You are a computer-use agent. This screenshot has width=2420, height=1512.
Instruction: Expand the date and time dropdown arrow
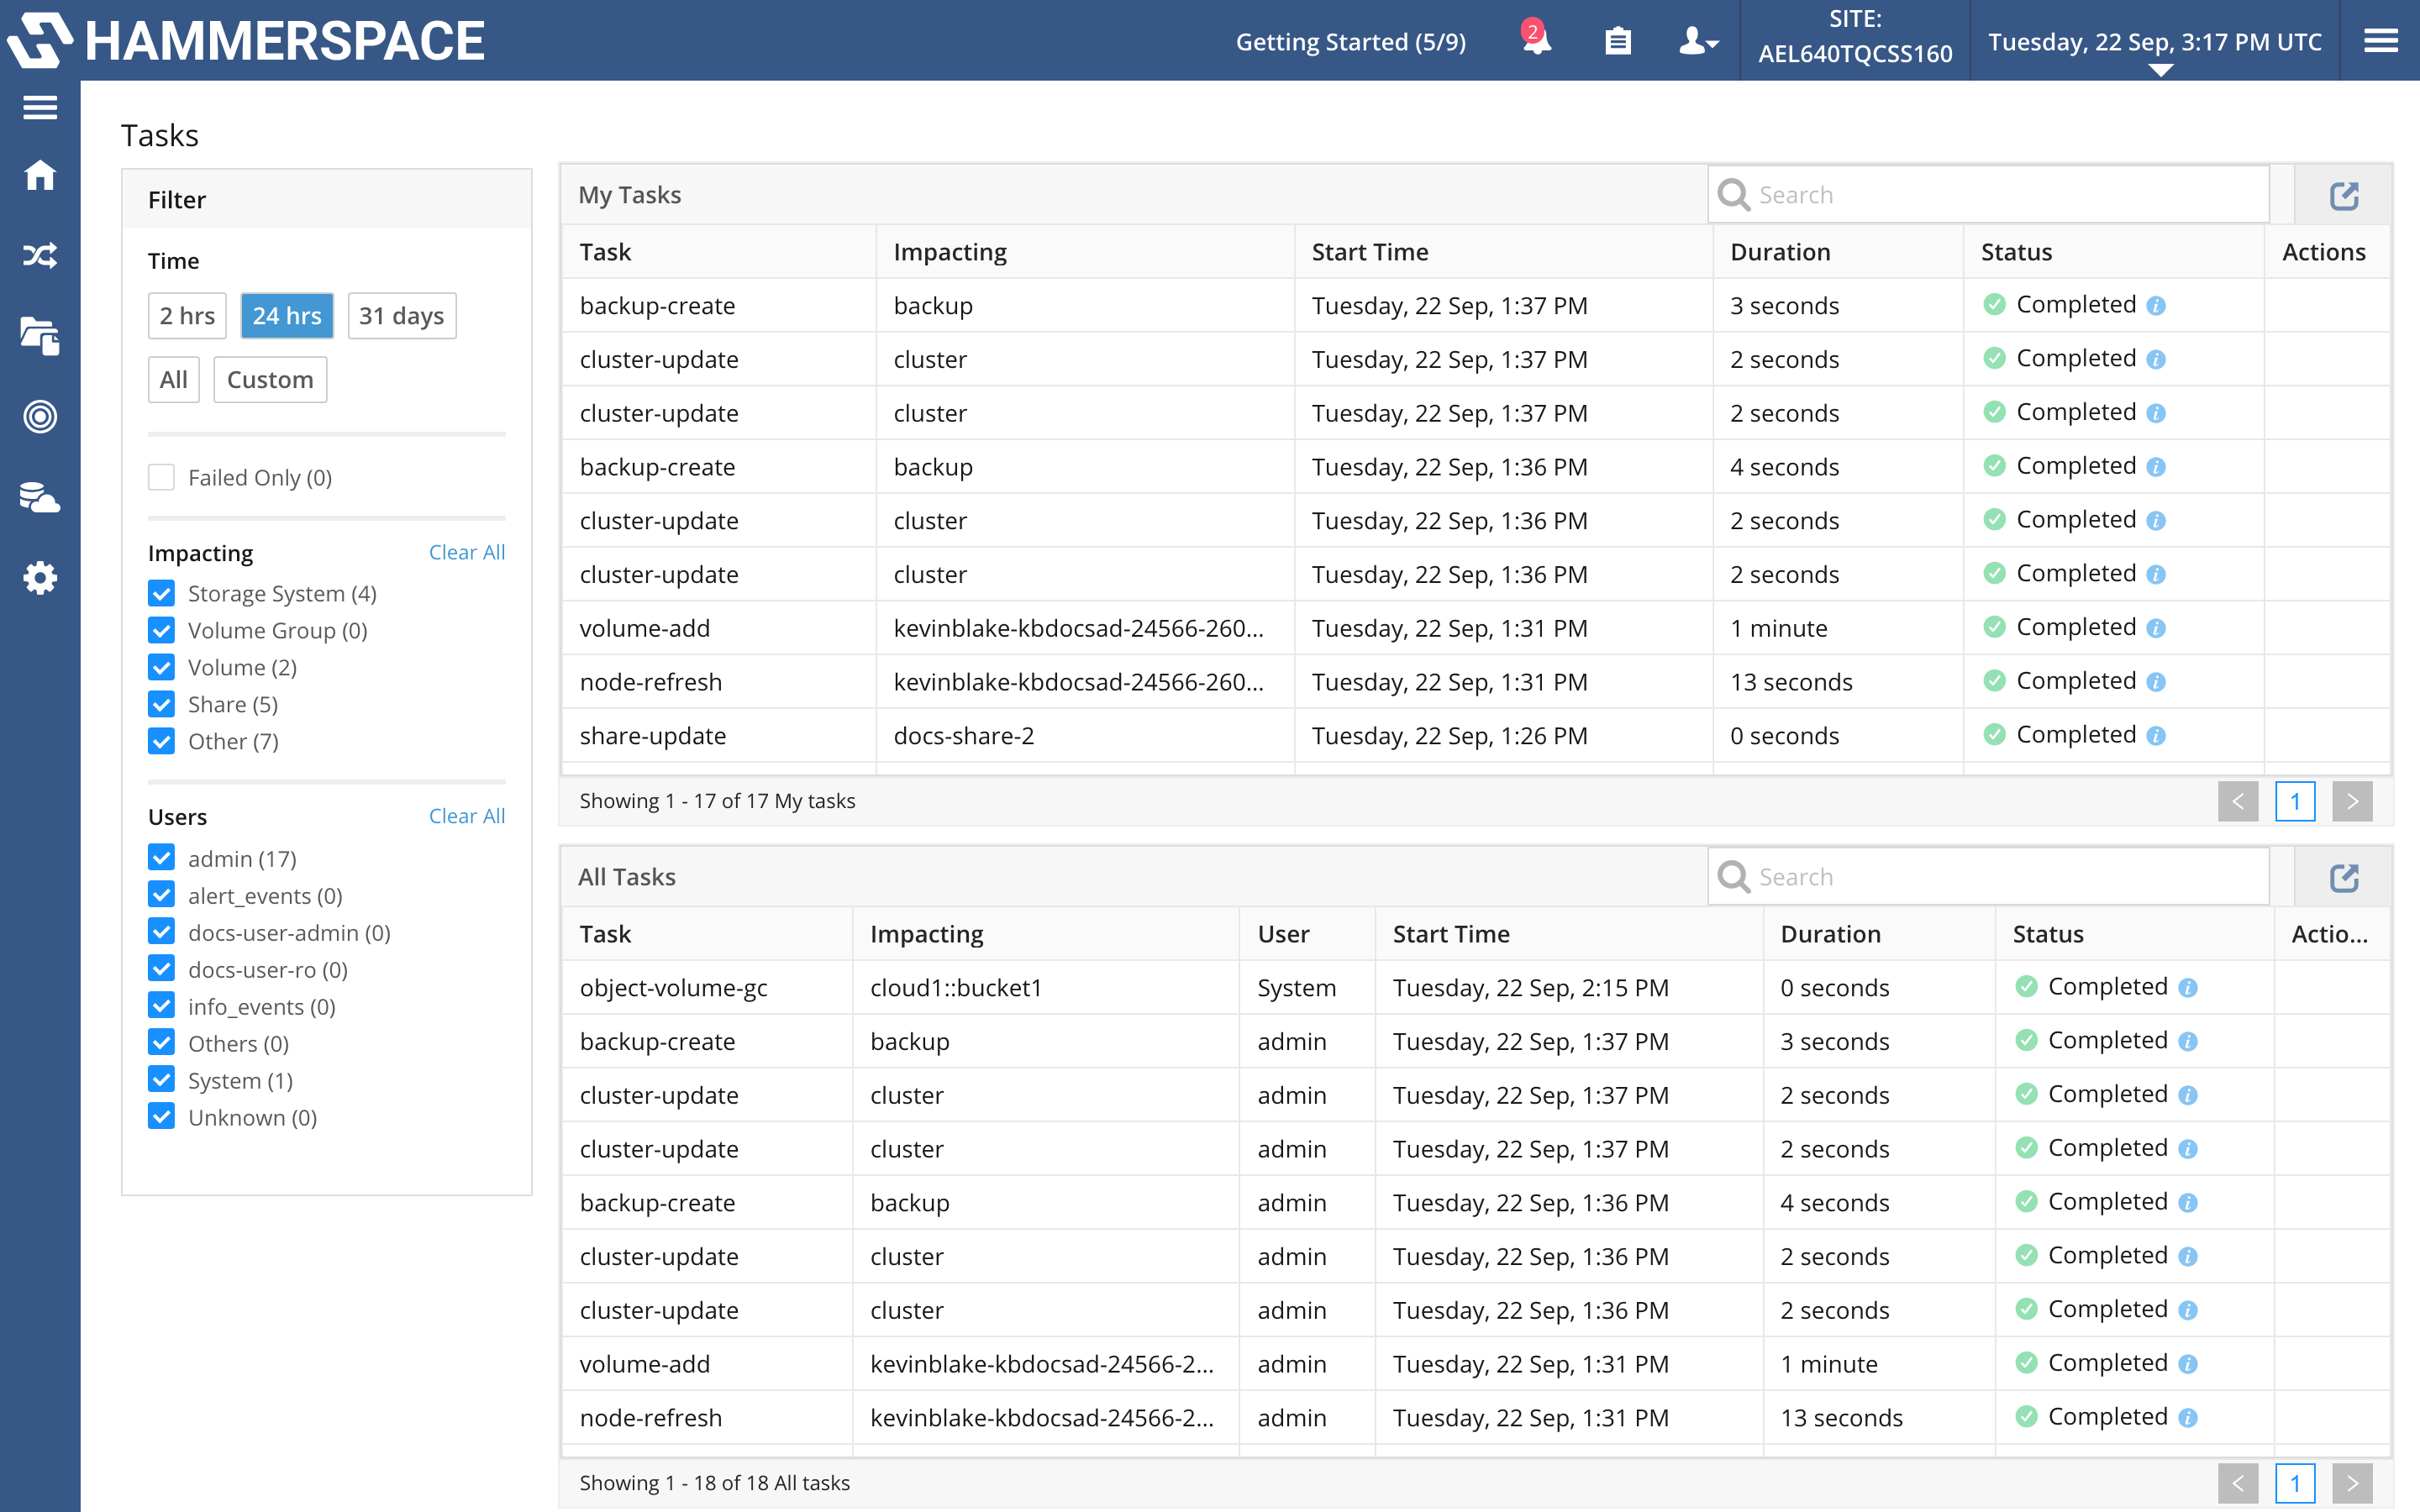point(2160,70)
